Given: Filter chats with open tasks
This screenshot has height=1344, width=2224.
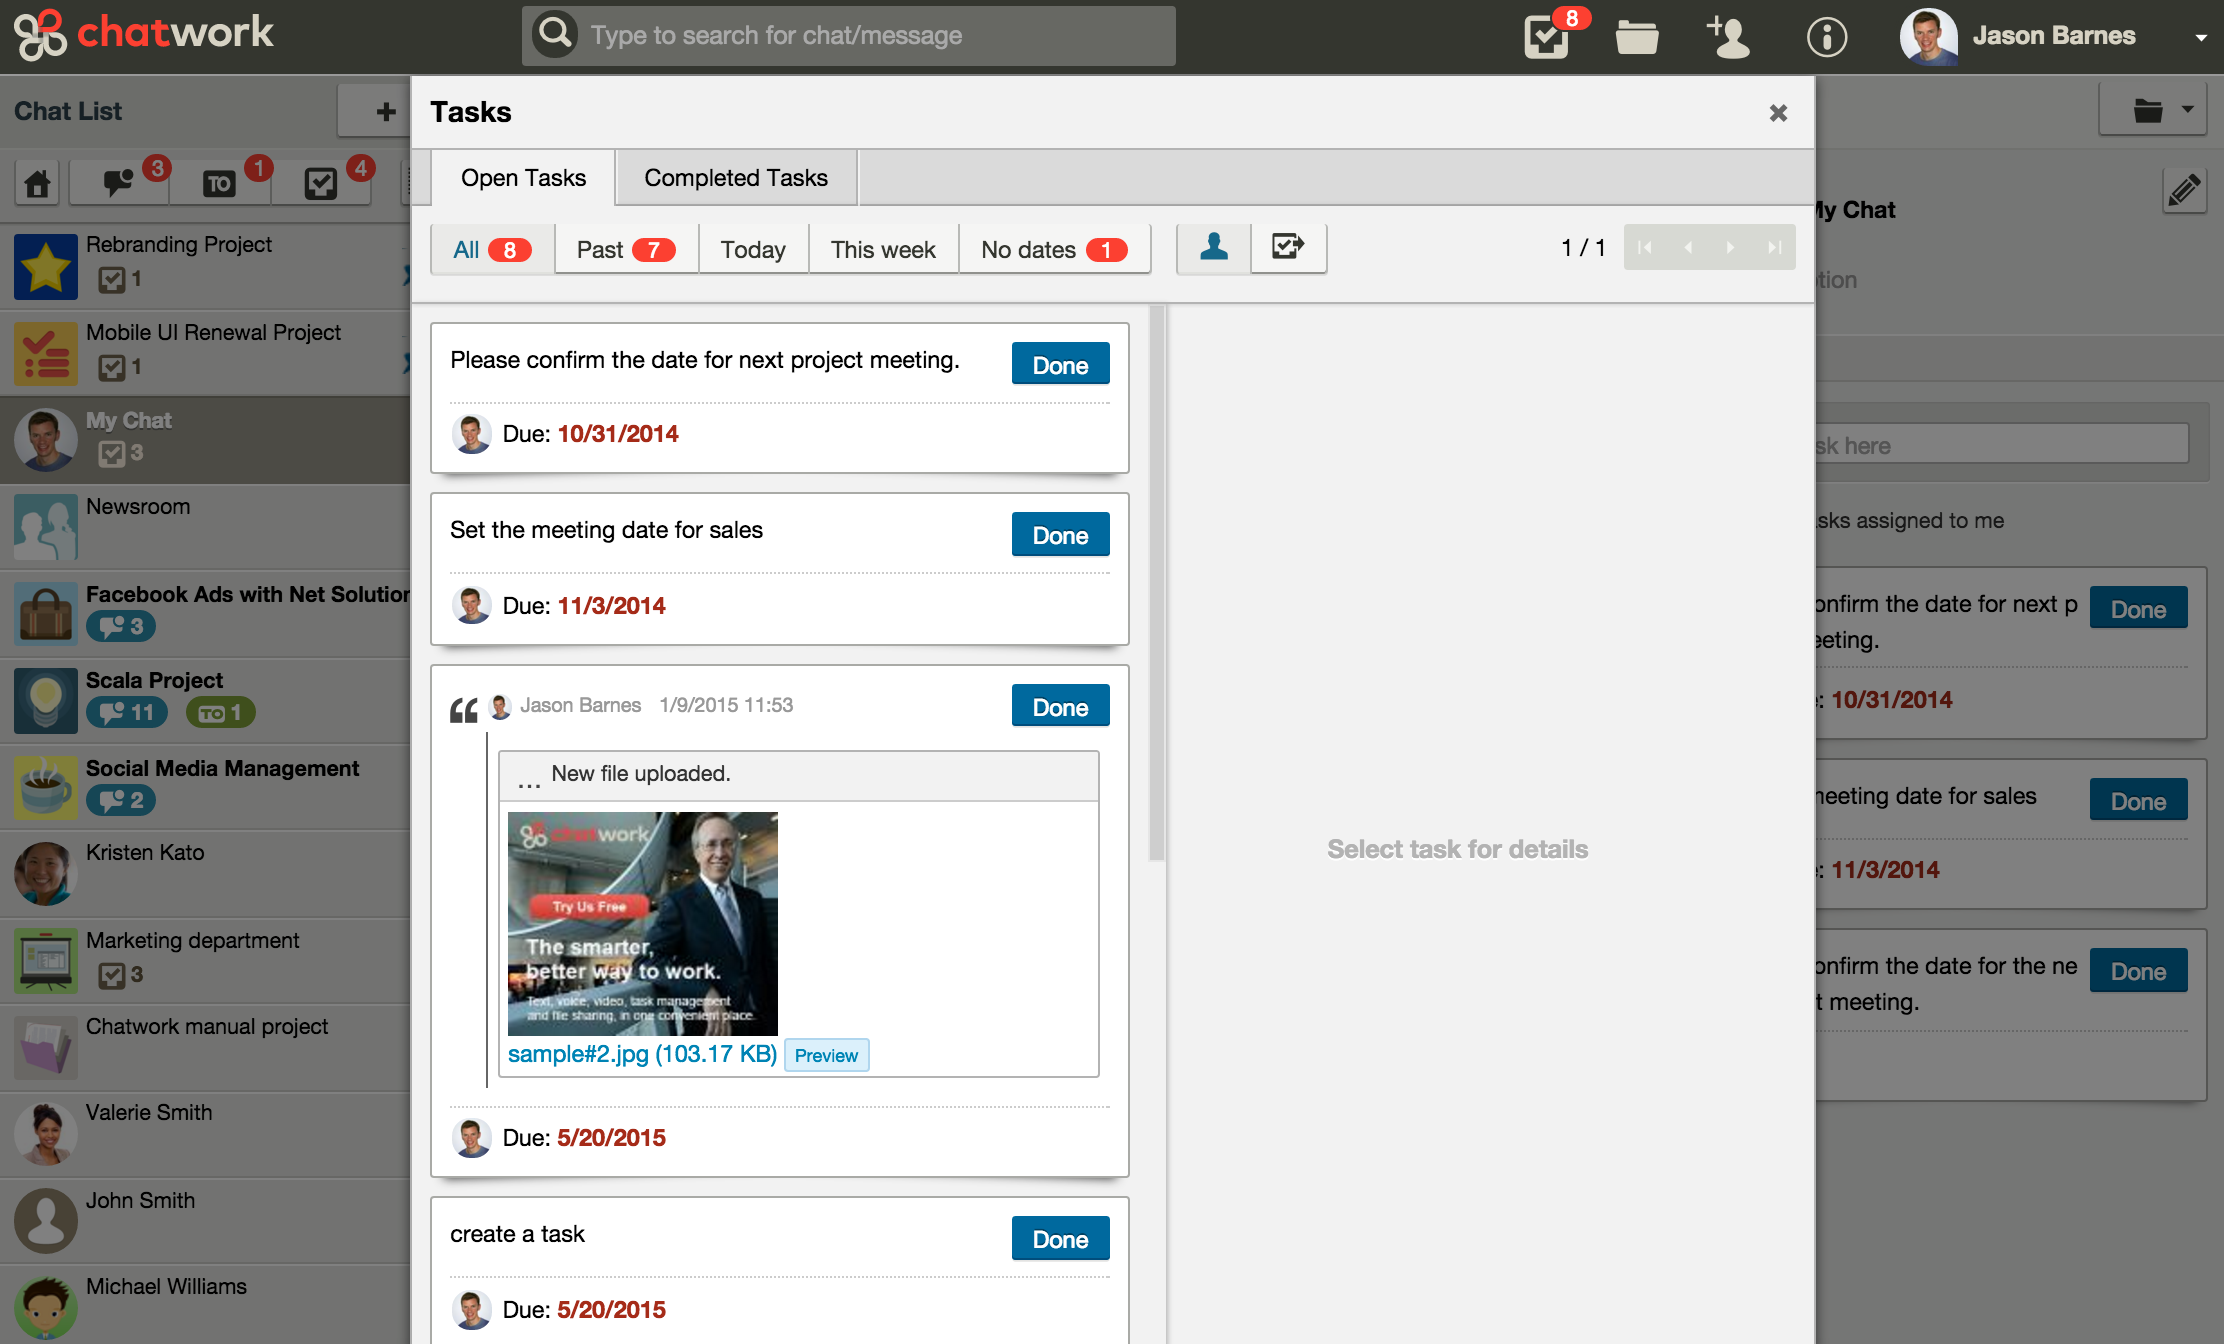Looking at the screenshot, I should 321,183.
